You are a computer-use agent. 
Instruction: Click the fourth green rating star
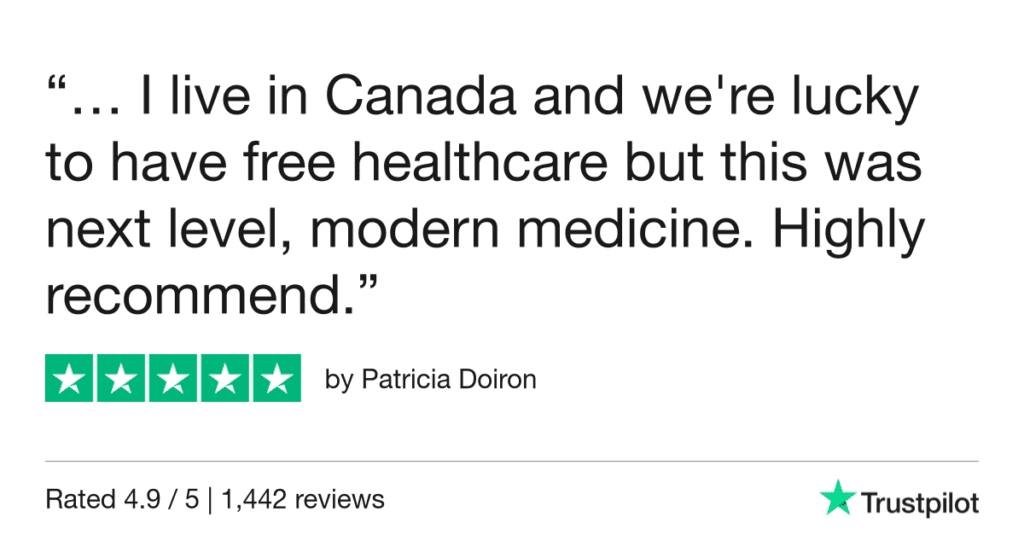click(x=225, y=378)
